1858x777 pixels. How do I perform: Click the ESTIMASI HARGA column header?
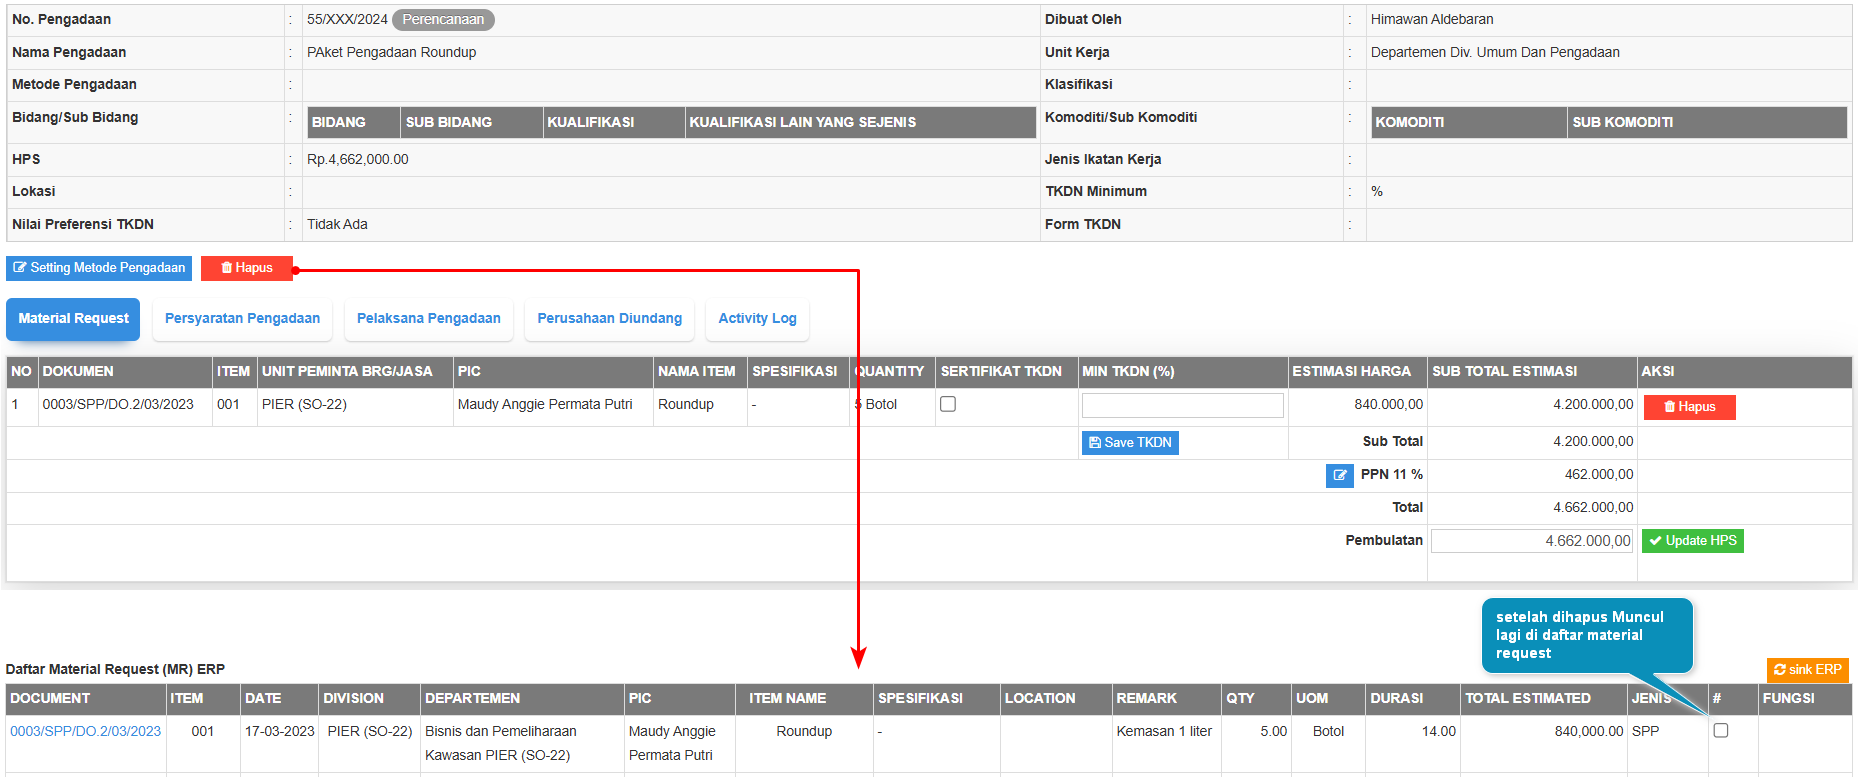1351,372
